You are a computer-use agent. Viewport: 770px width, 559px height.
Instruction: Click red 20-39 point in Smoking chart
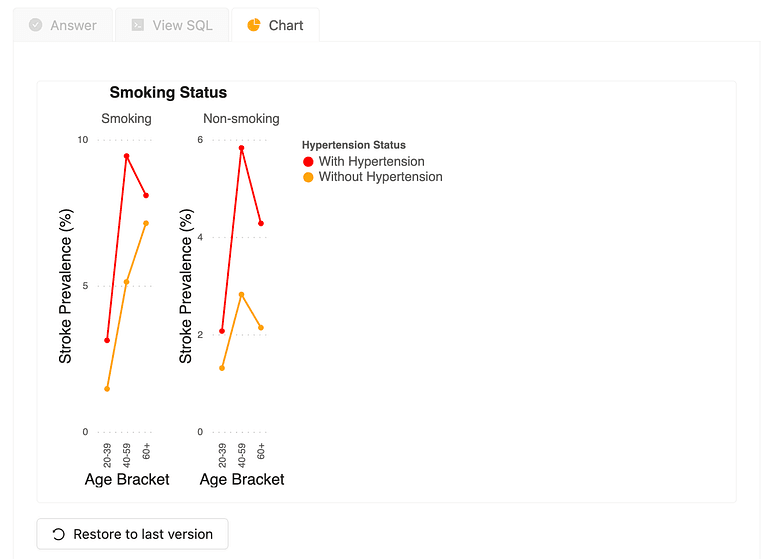point(107,341)
